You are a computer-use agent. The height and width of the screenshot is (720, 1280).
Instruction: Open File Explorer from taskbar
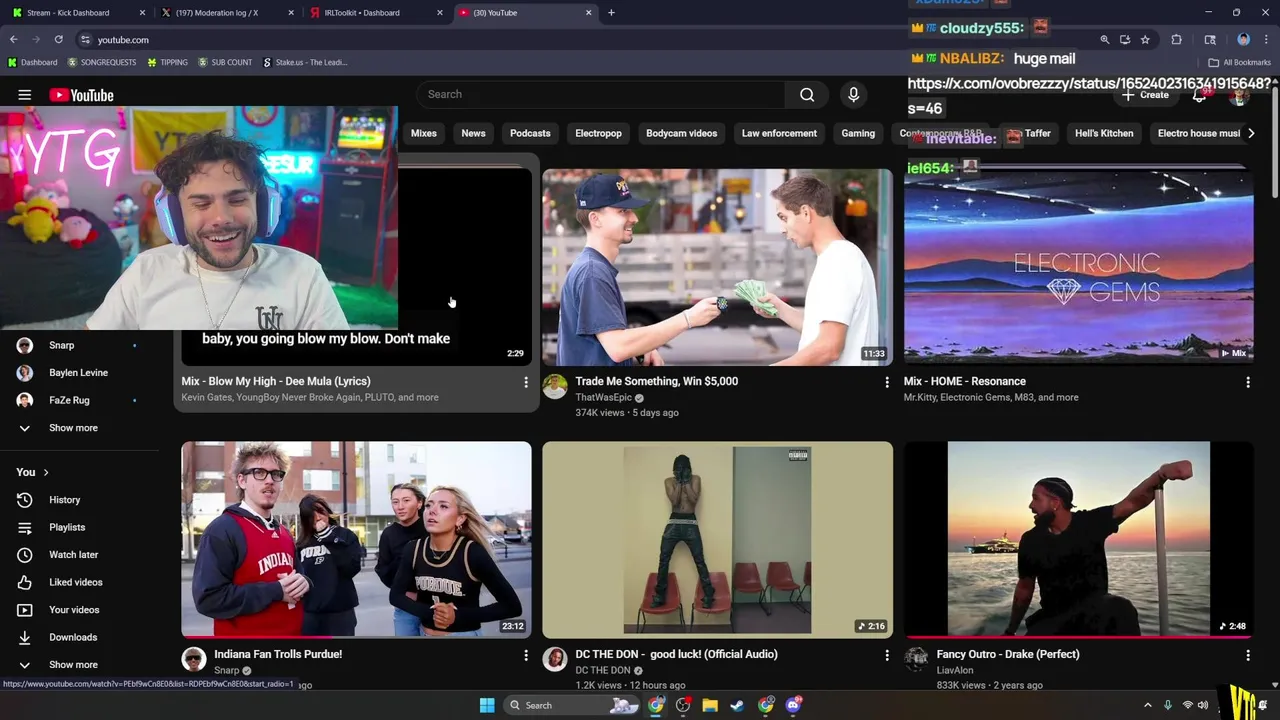pyautogui.click(x=710, y=705)
